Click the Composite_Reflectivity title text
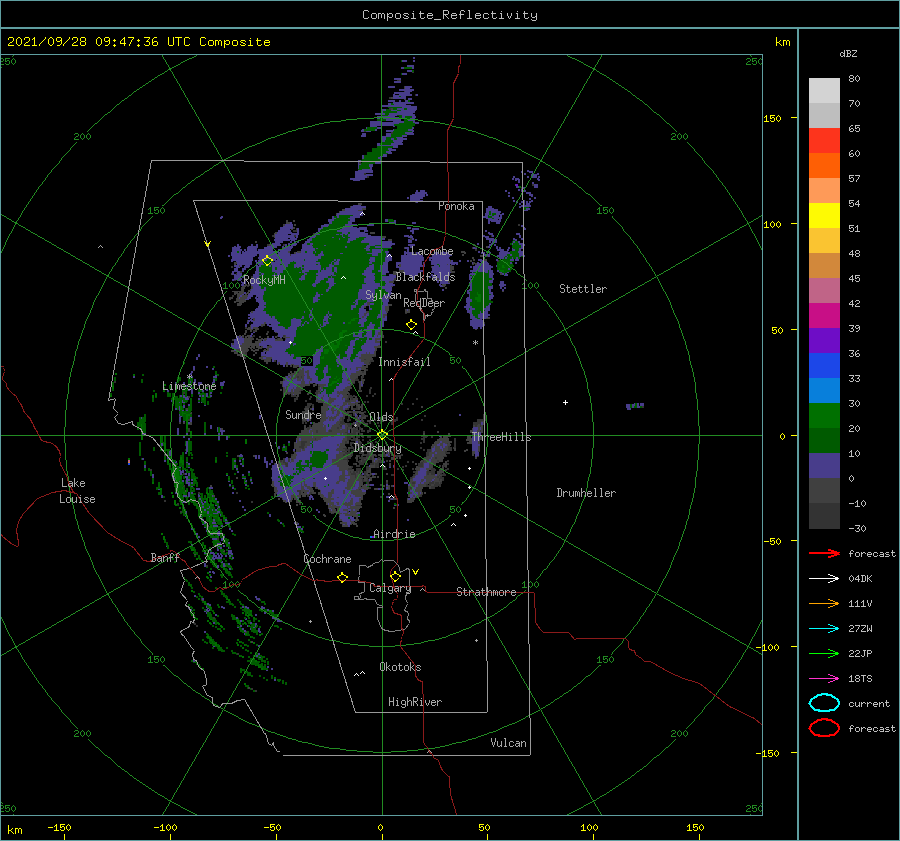 tap(450, 15)
